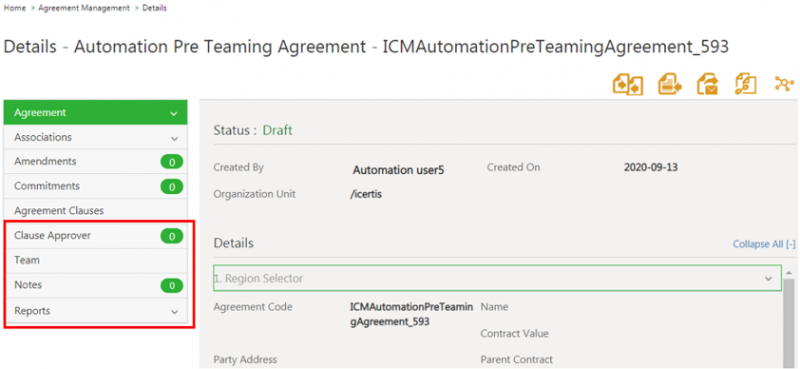Click the document with form-lines icon
Viewport: 800px width, 369px height.
click(x=669, y=85)
